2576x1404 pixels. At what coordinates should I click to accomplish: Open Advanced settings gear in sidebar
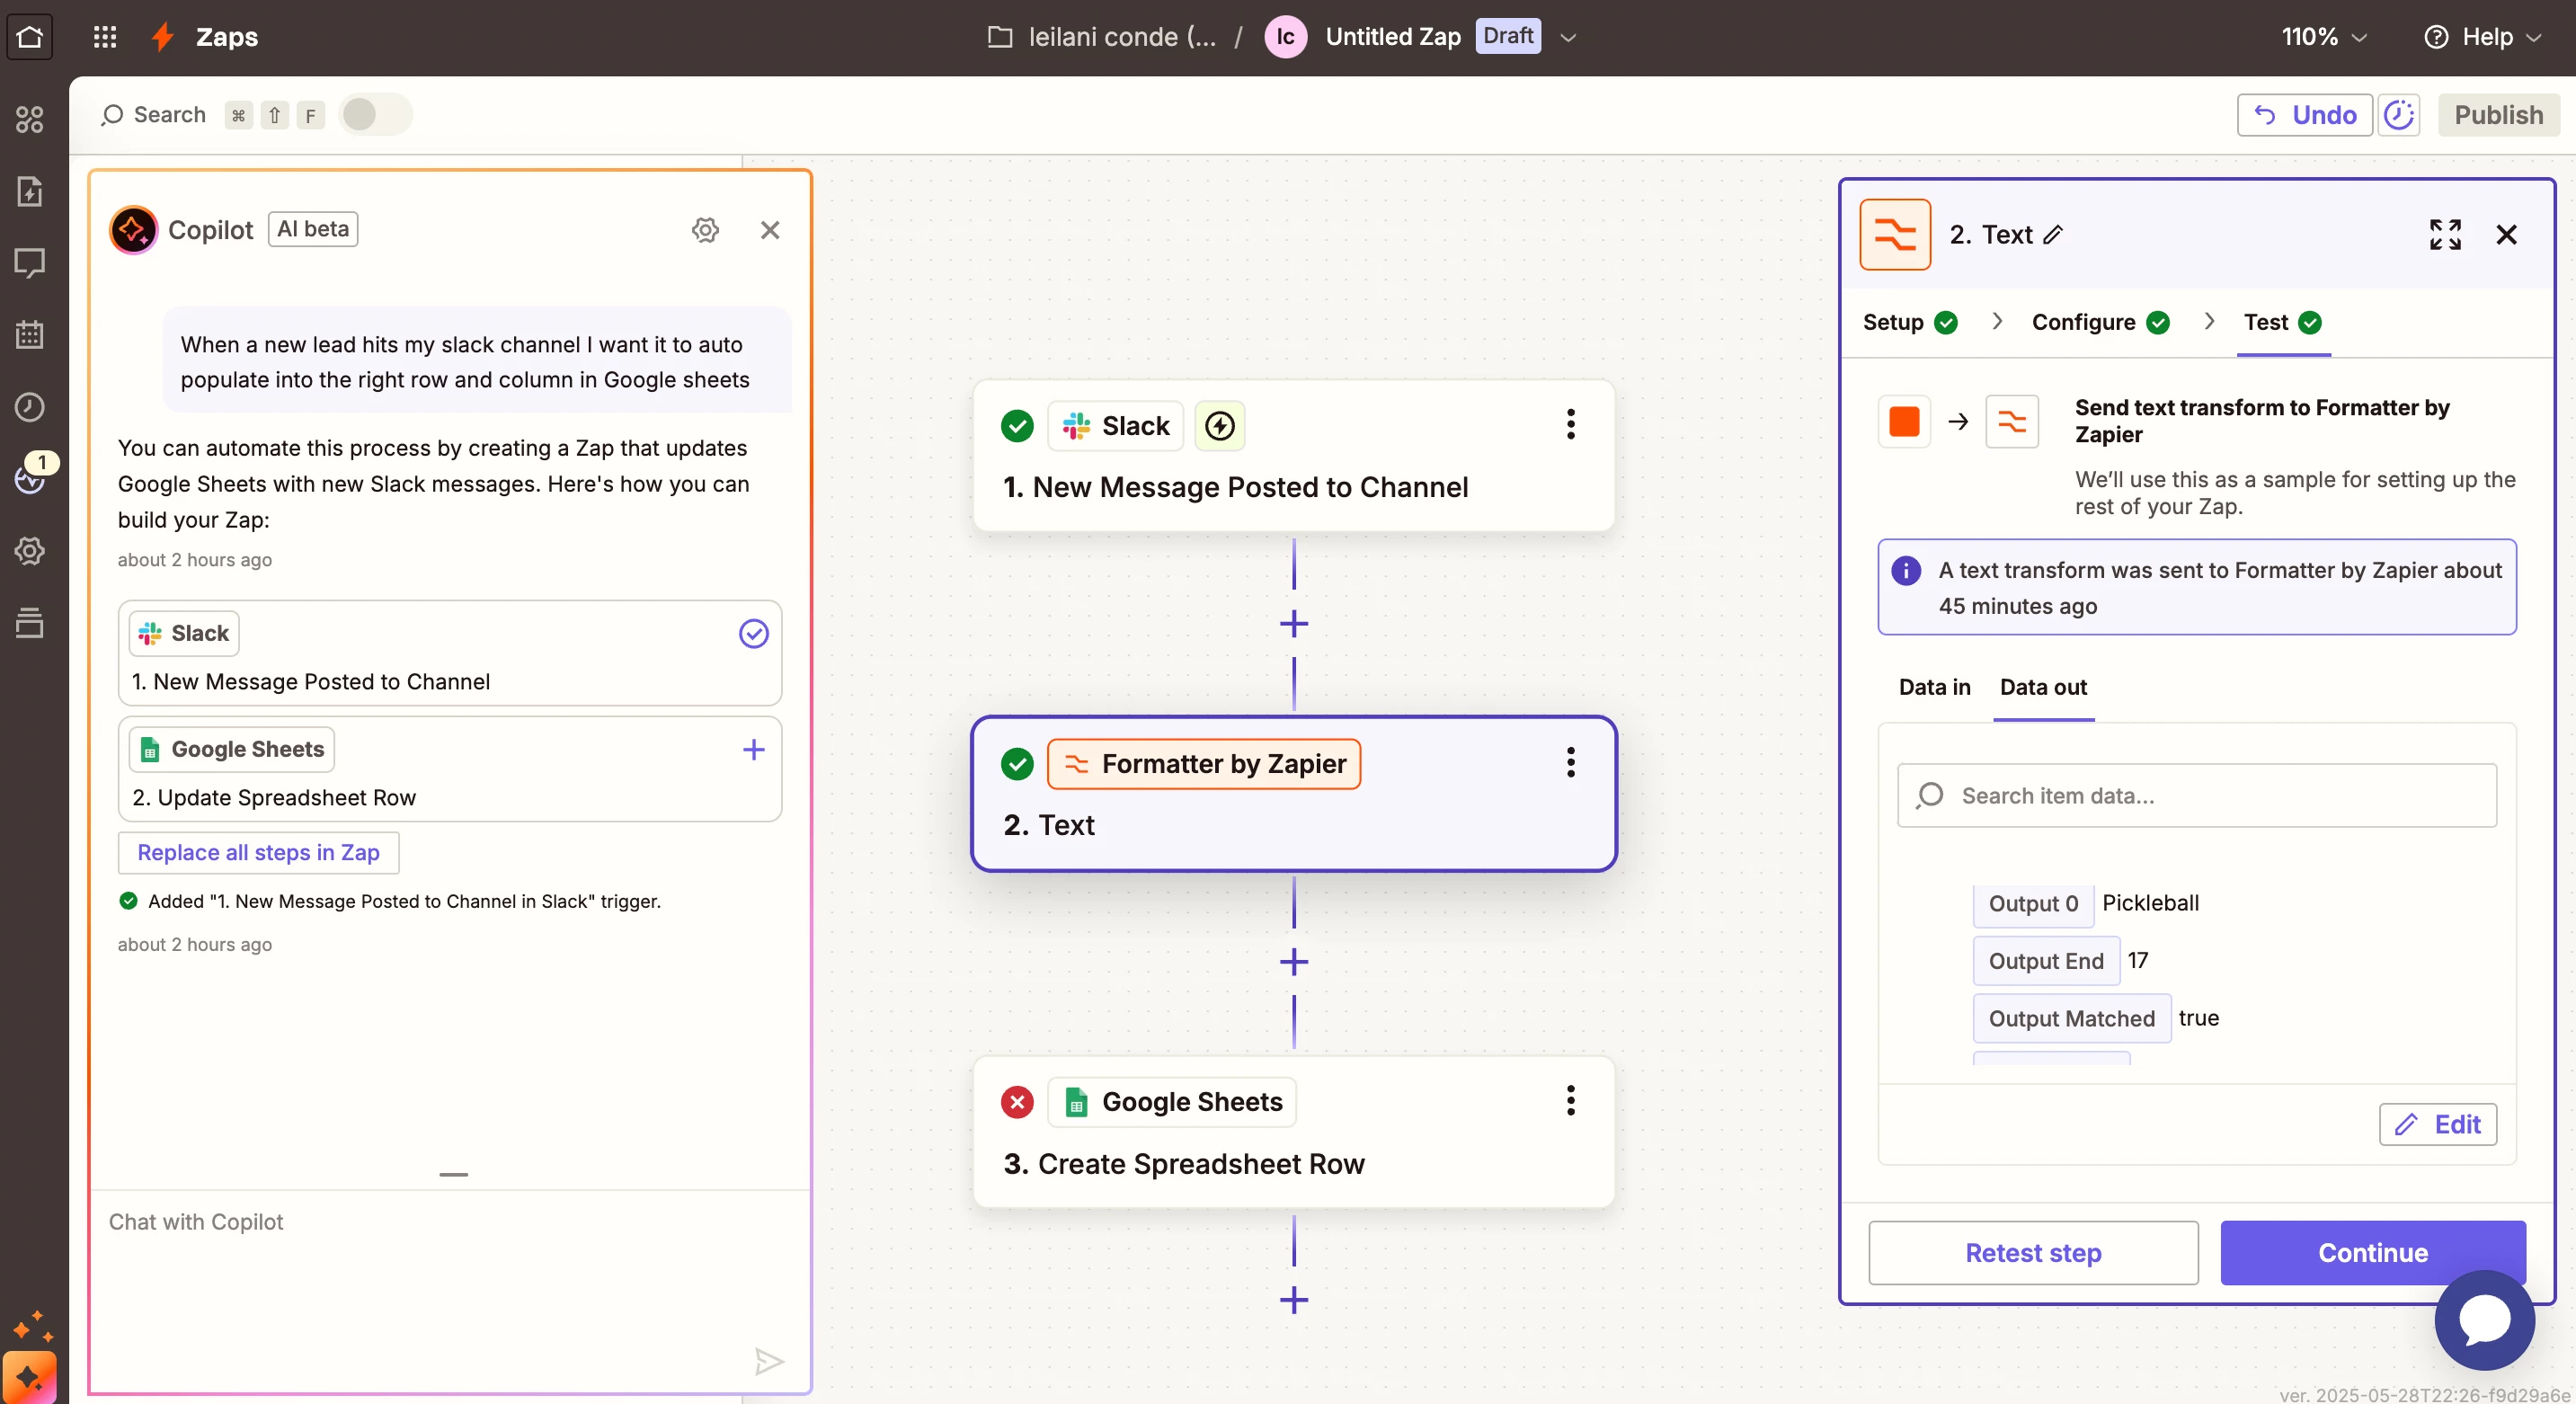pyautogui.click(x=30, y=551)
